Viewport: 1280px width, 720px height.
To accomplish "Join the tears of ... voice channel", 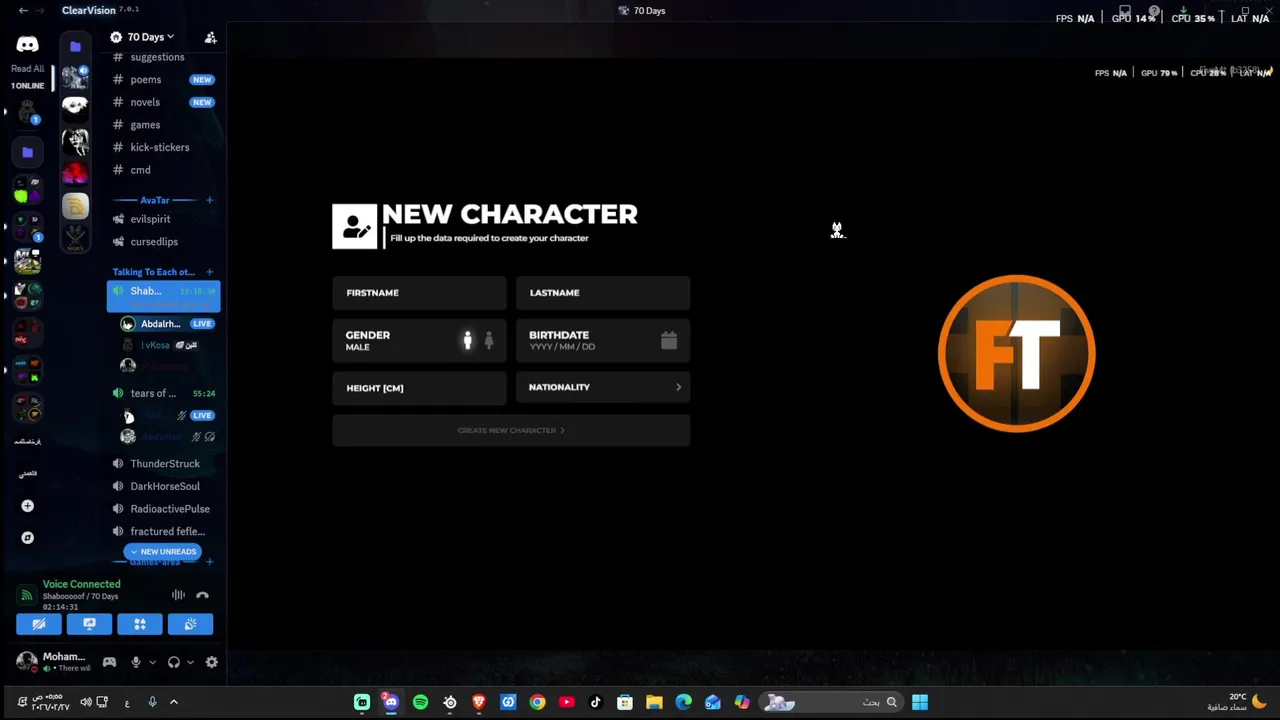I will [164, 393].
